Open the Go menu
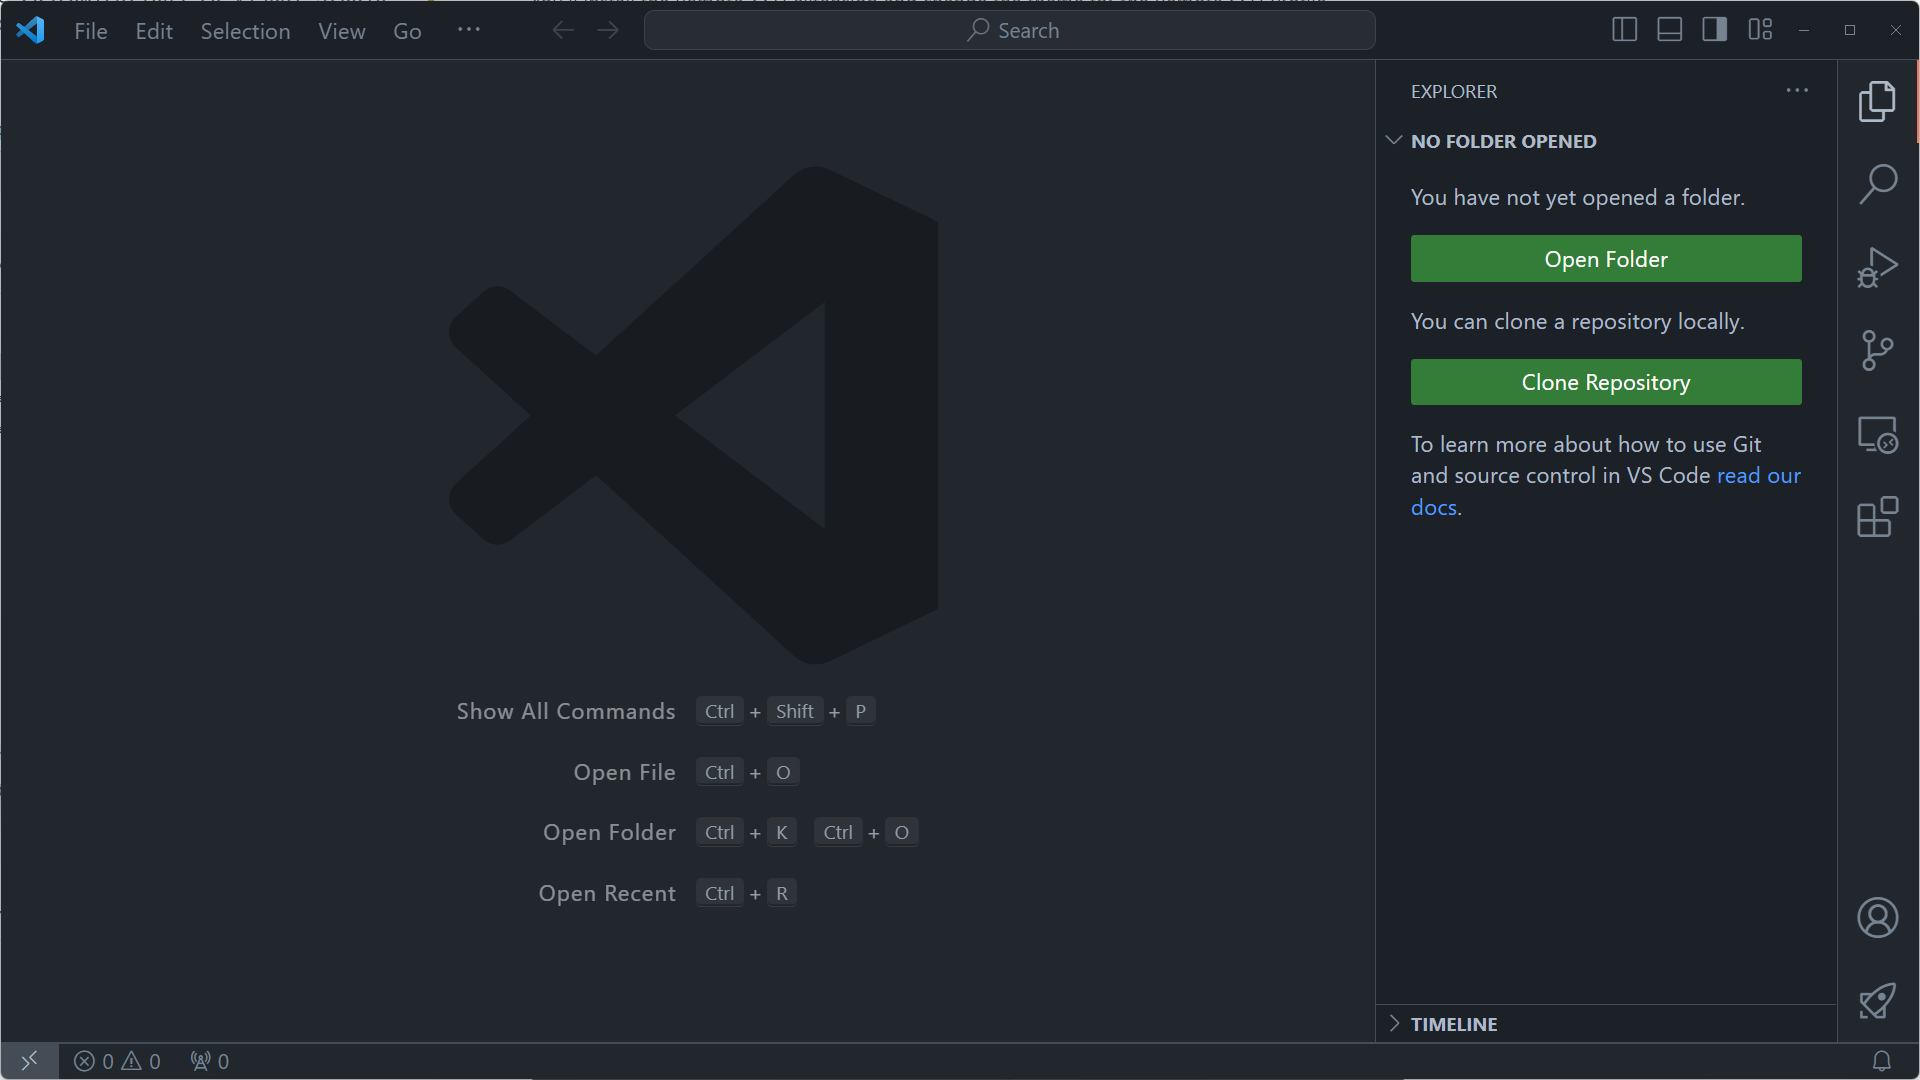 point(407,30)
